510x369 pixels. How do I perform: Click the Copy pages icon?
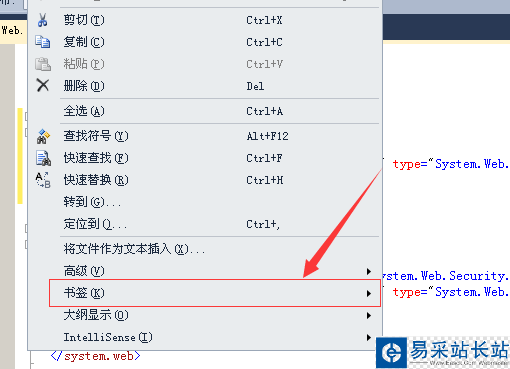coord(43,42)
